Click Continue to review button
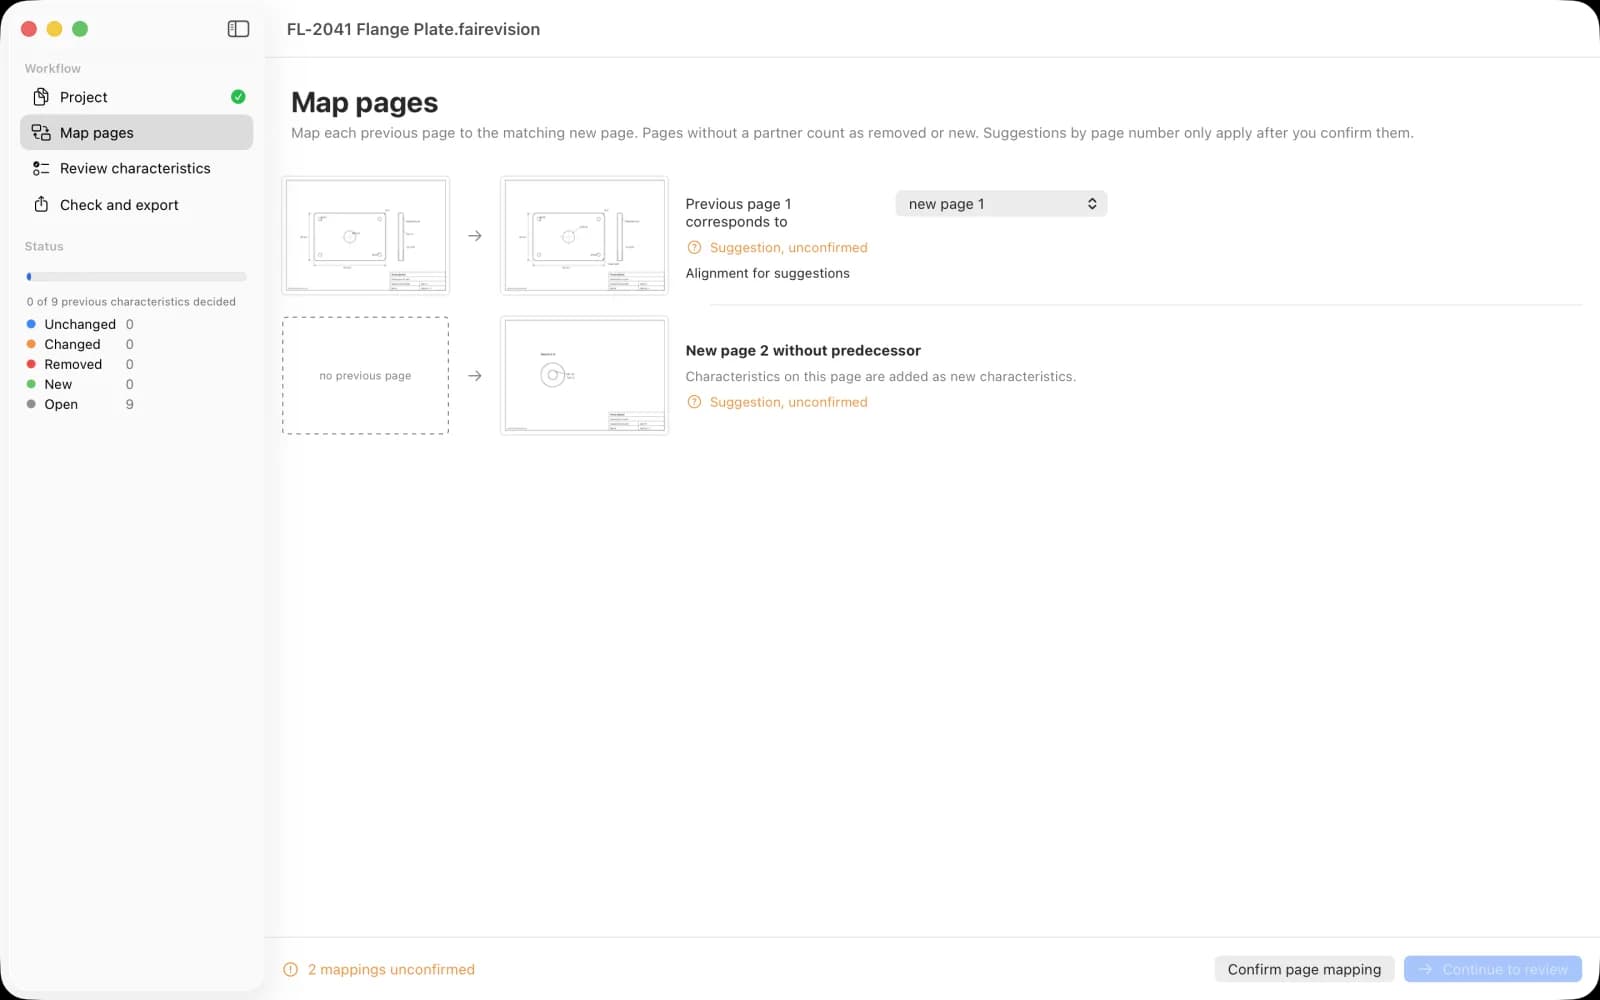This screenshot has height=1000, width=1600. click(1493, 969)
